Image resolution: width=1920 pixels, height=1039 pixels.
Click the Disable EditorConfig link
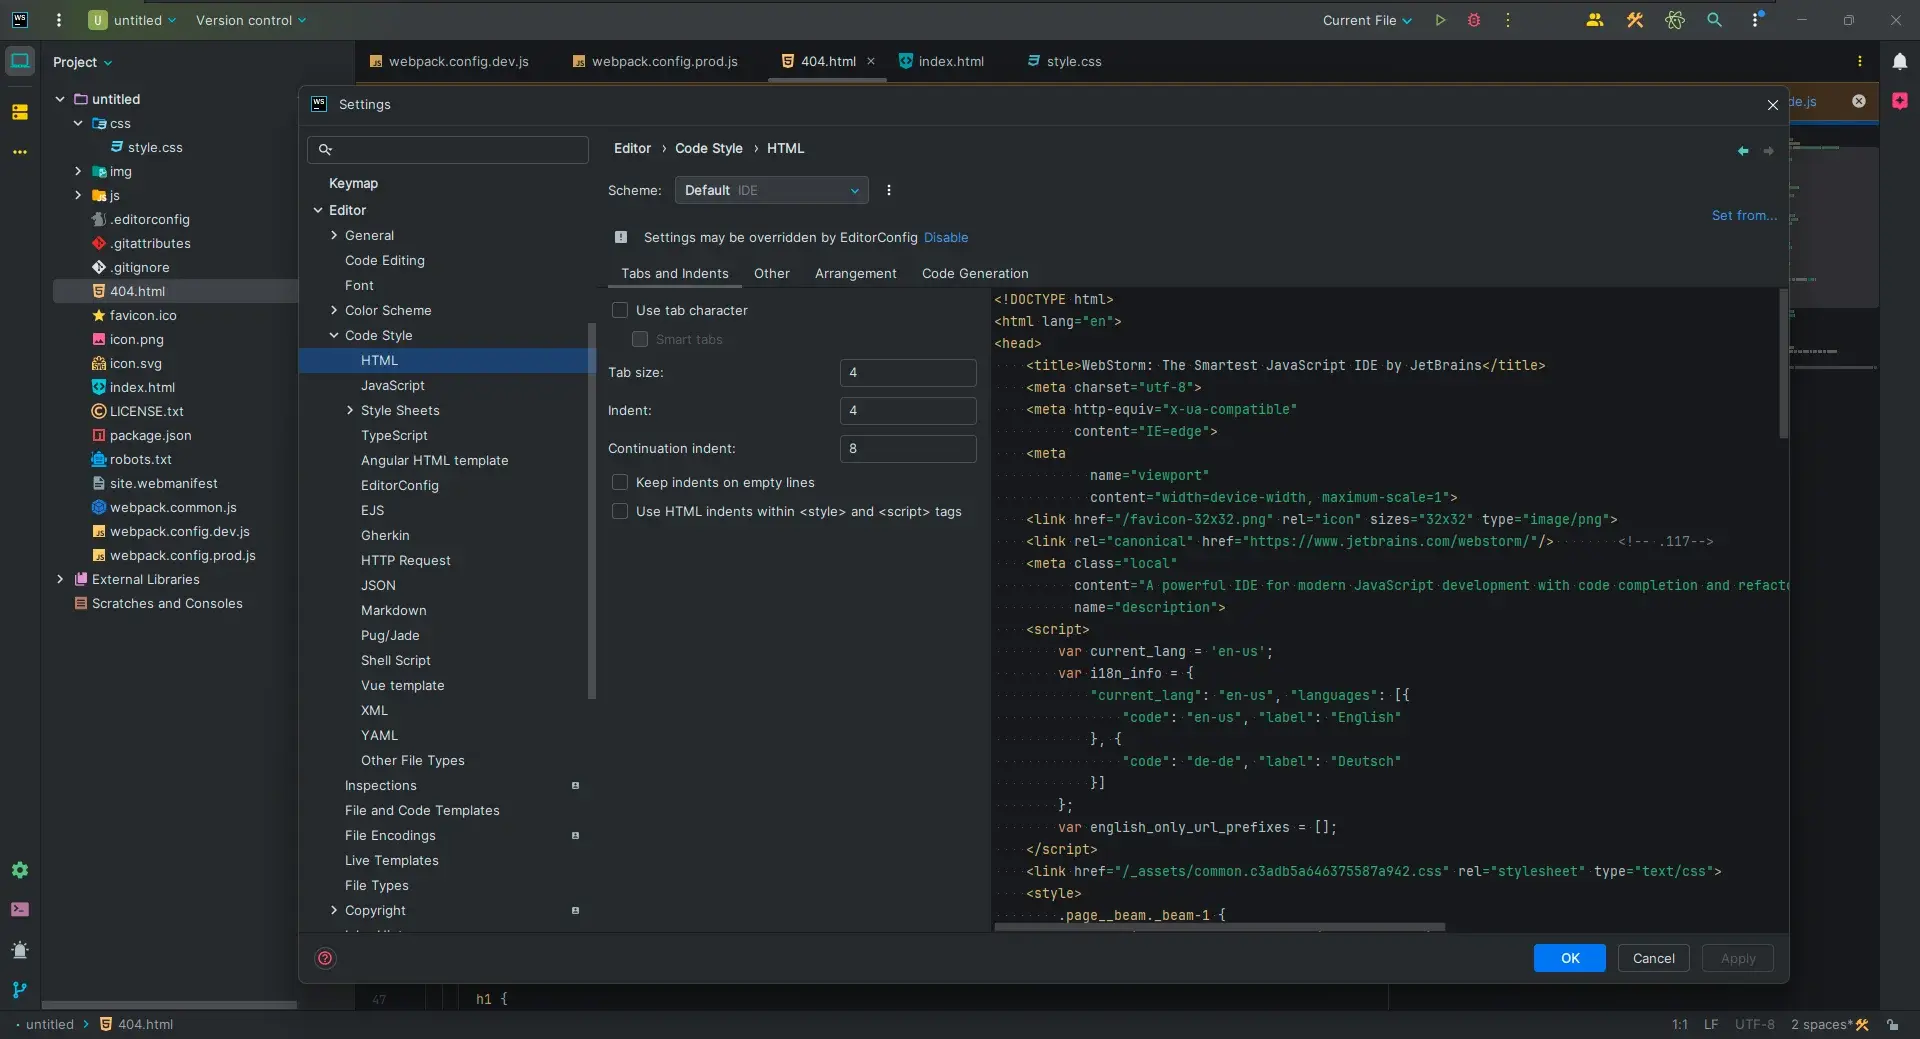[x=945, y=237]
